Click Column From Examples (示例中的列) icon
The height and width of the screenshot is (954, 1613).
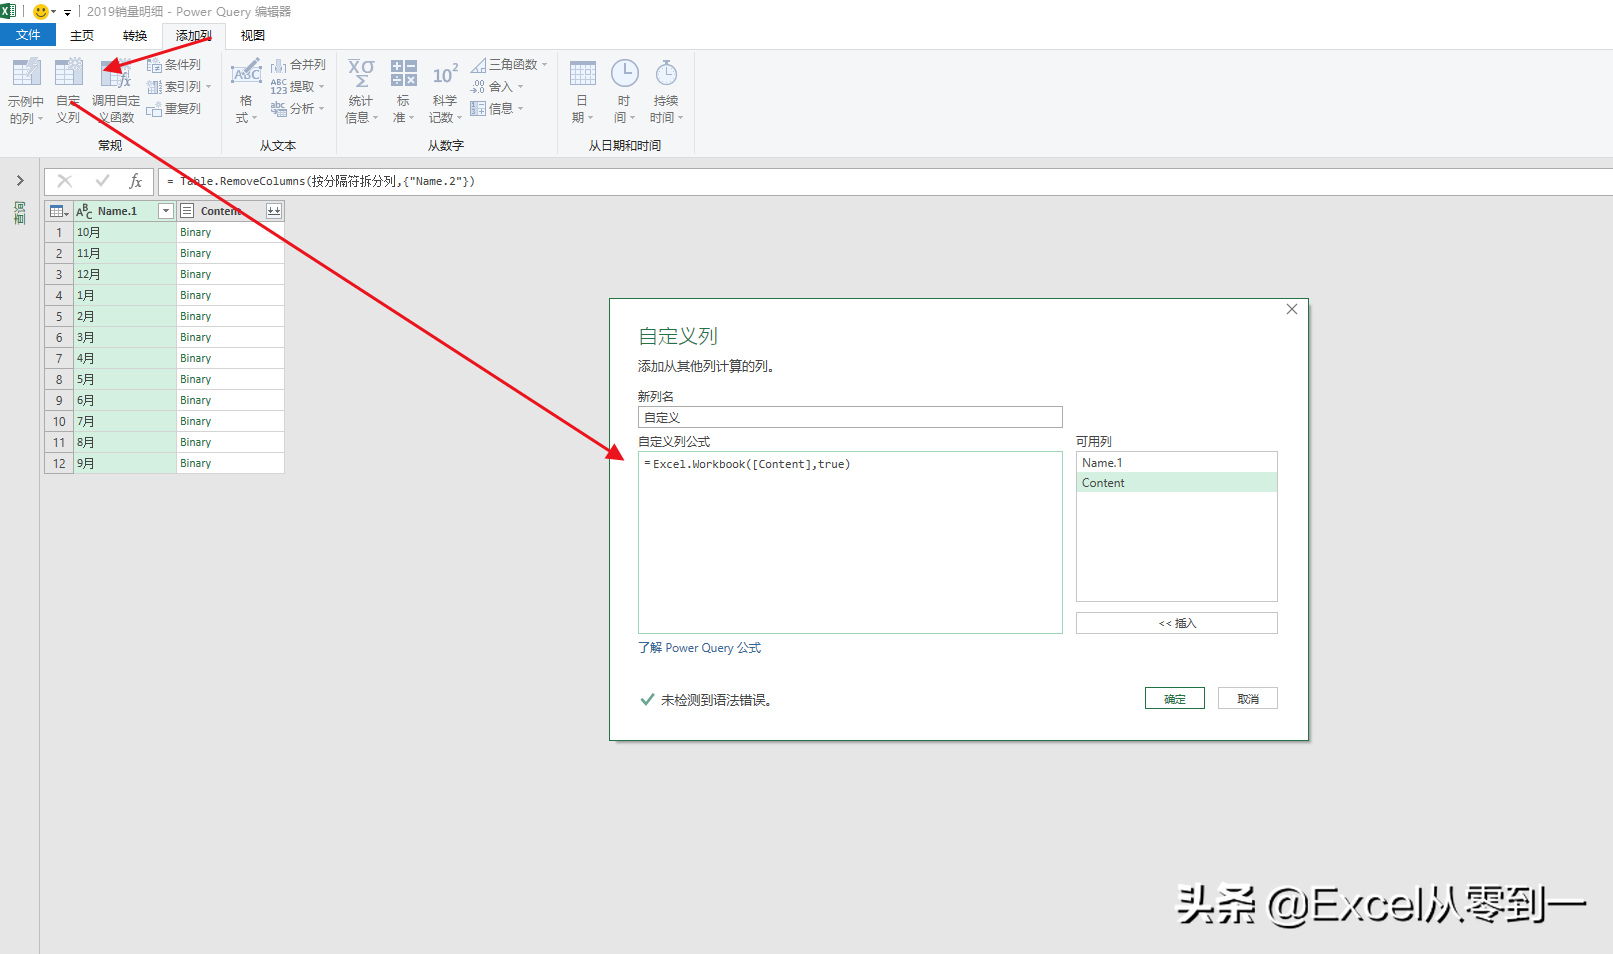point(26,73)
